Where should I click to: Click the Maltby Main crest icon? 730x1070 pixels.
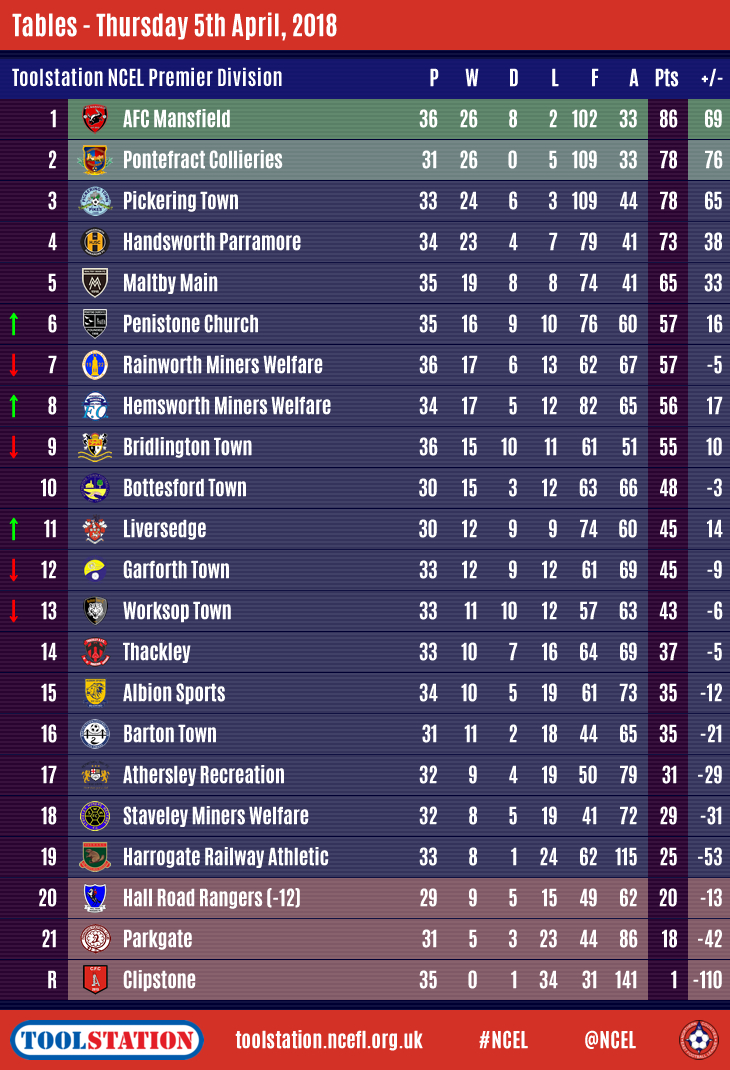pyautogui.click(x=94, y=283)
